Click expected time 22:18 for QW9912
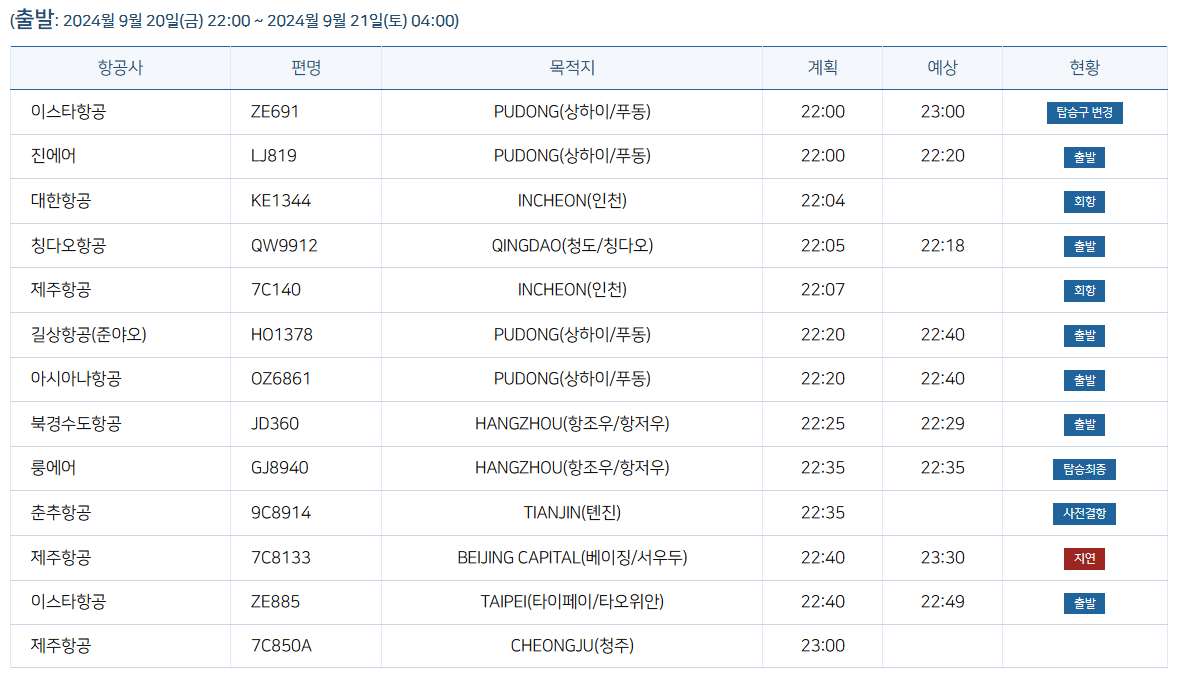 [943, 245]
